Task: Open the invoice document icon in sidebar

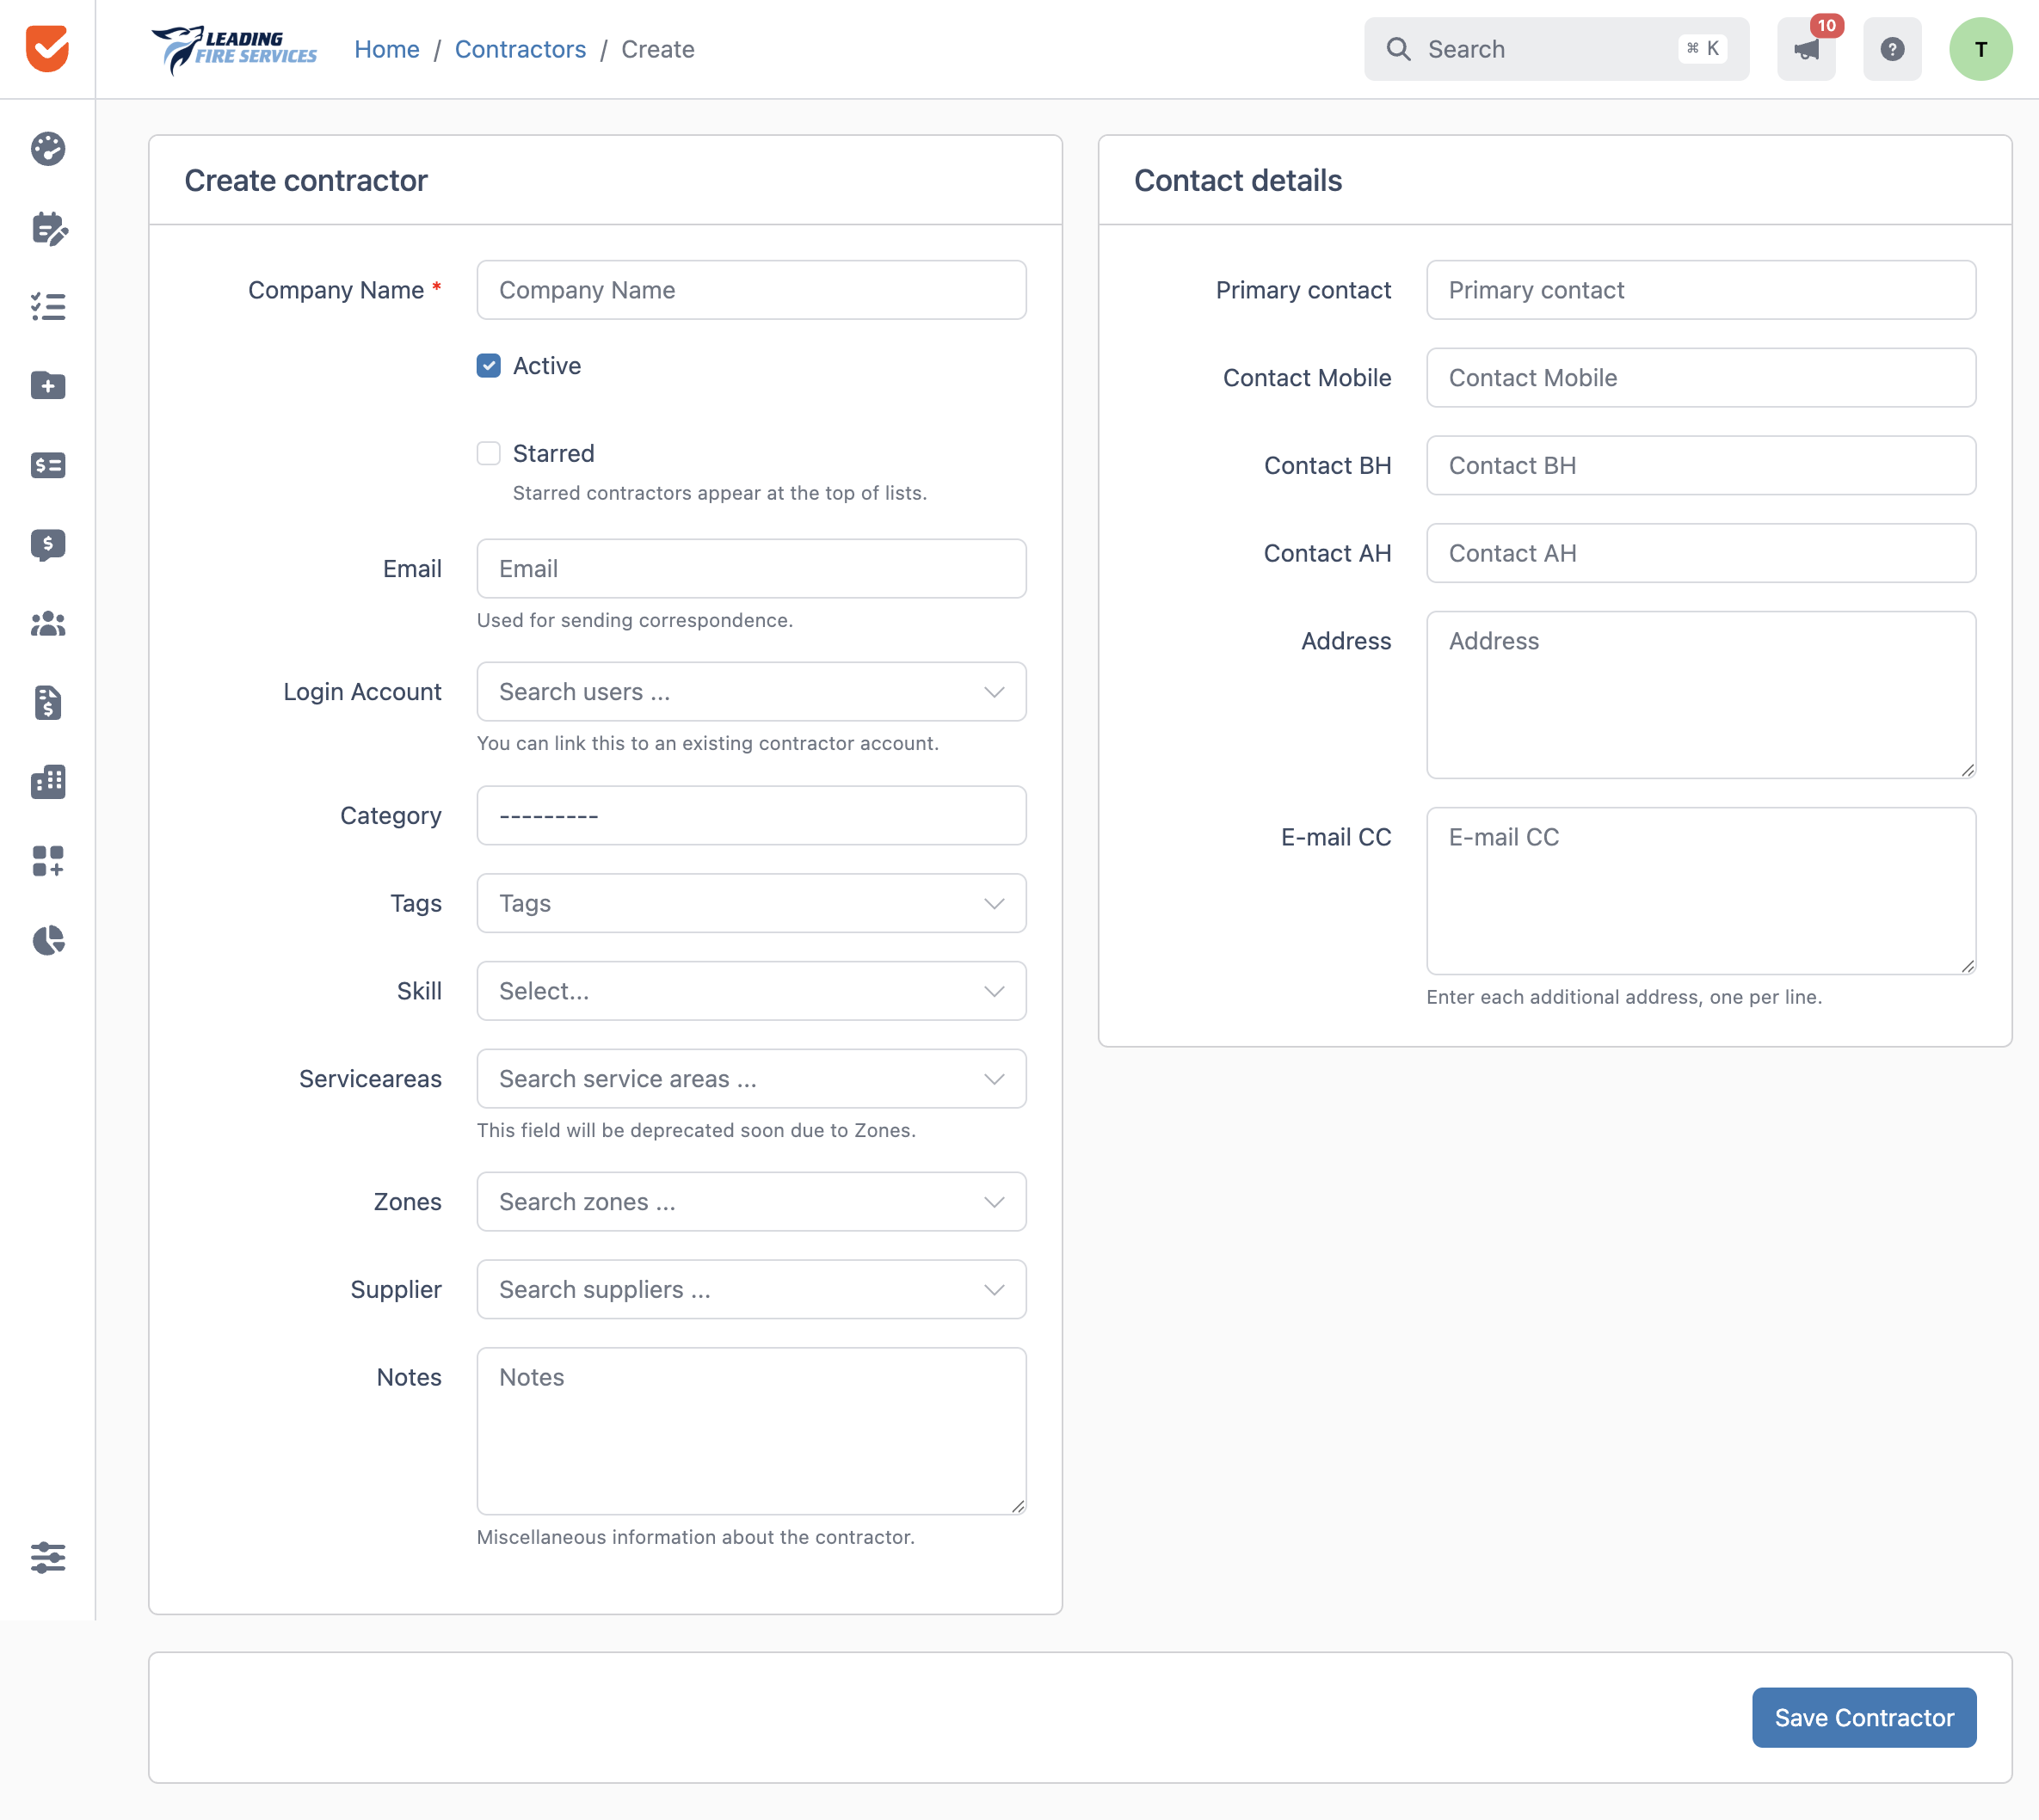Action: point(48,703)
